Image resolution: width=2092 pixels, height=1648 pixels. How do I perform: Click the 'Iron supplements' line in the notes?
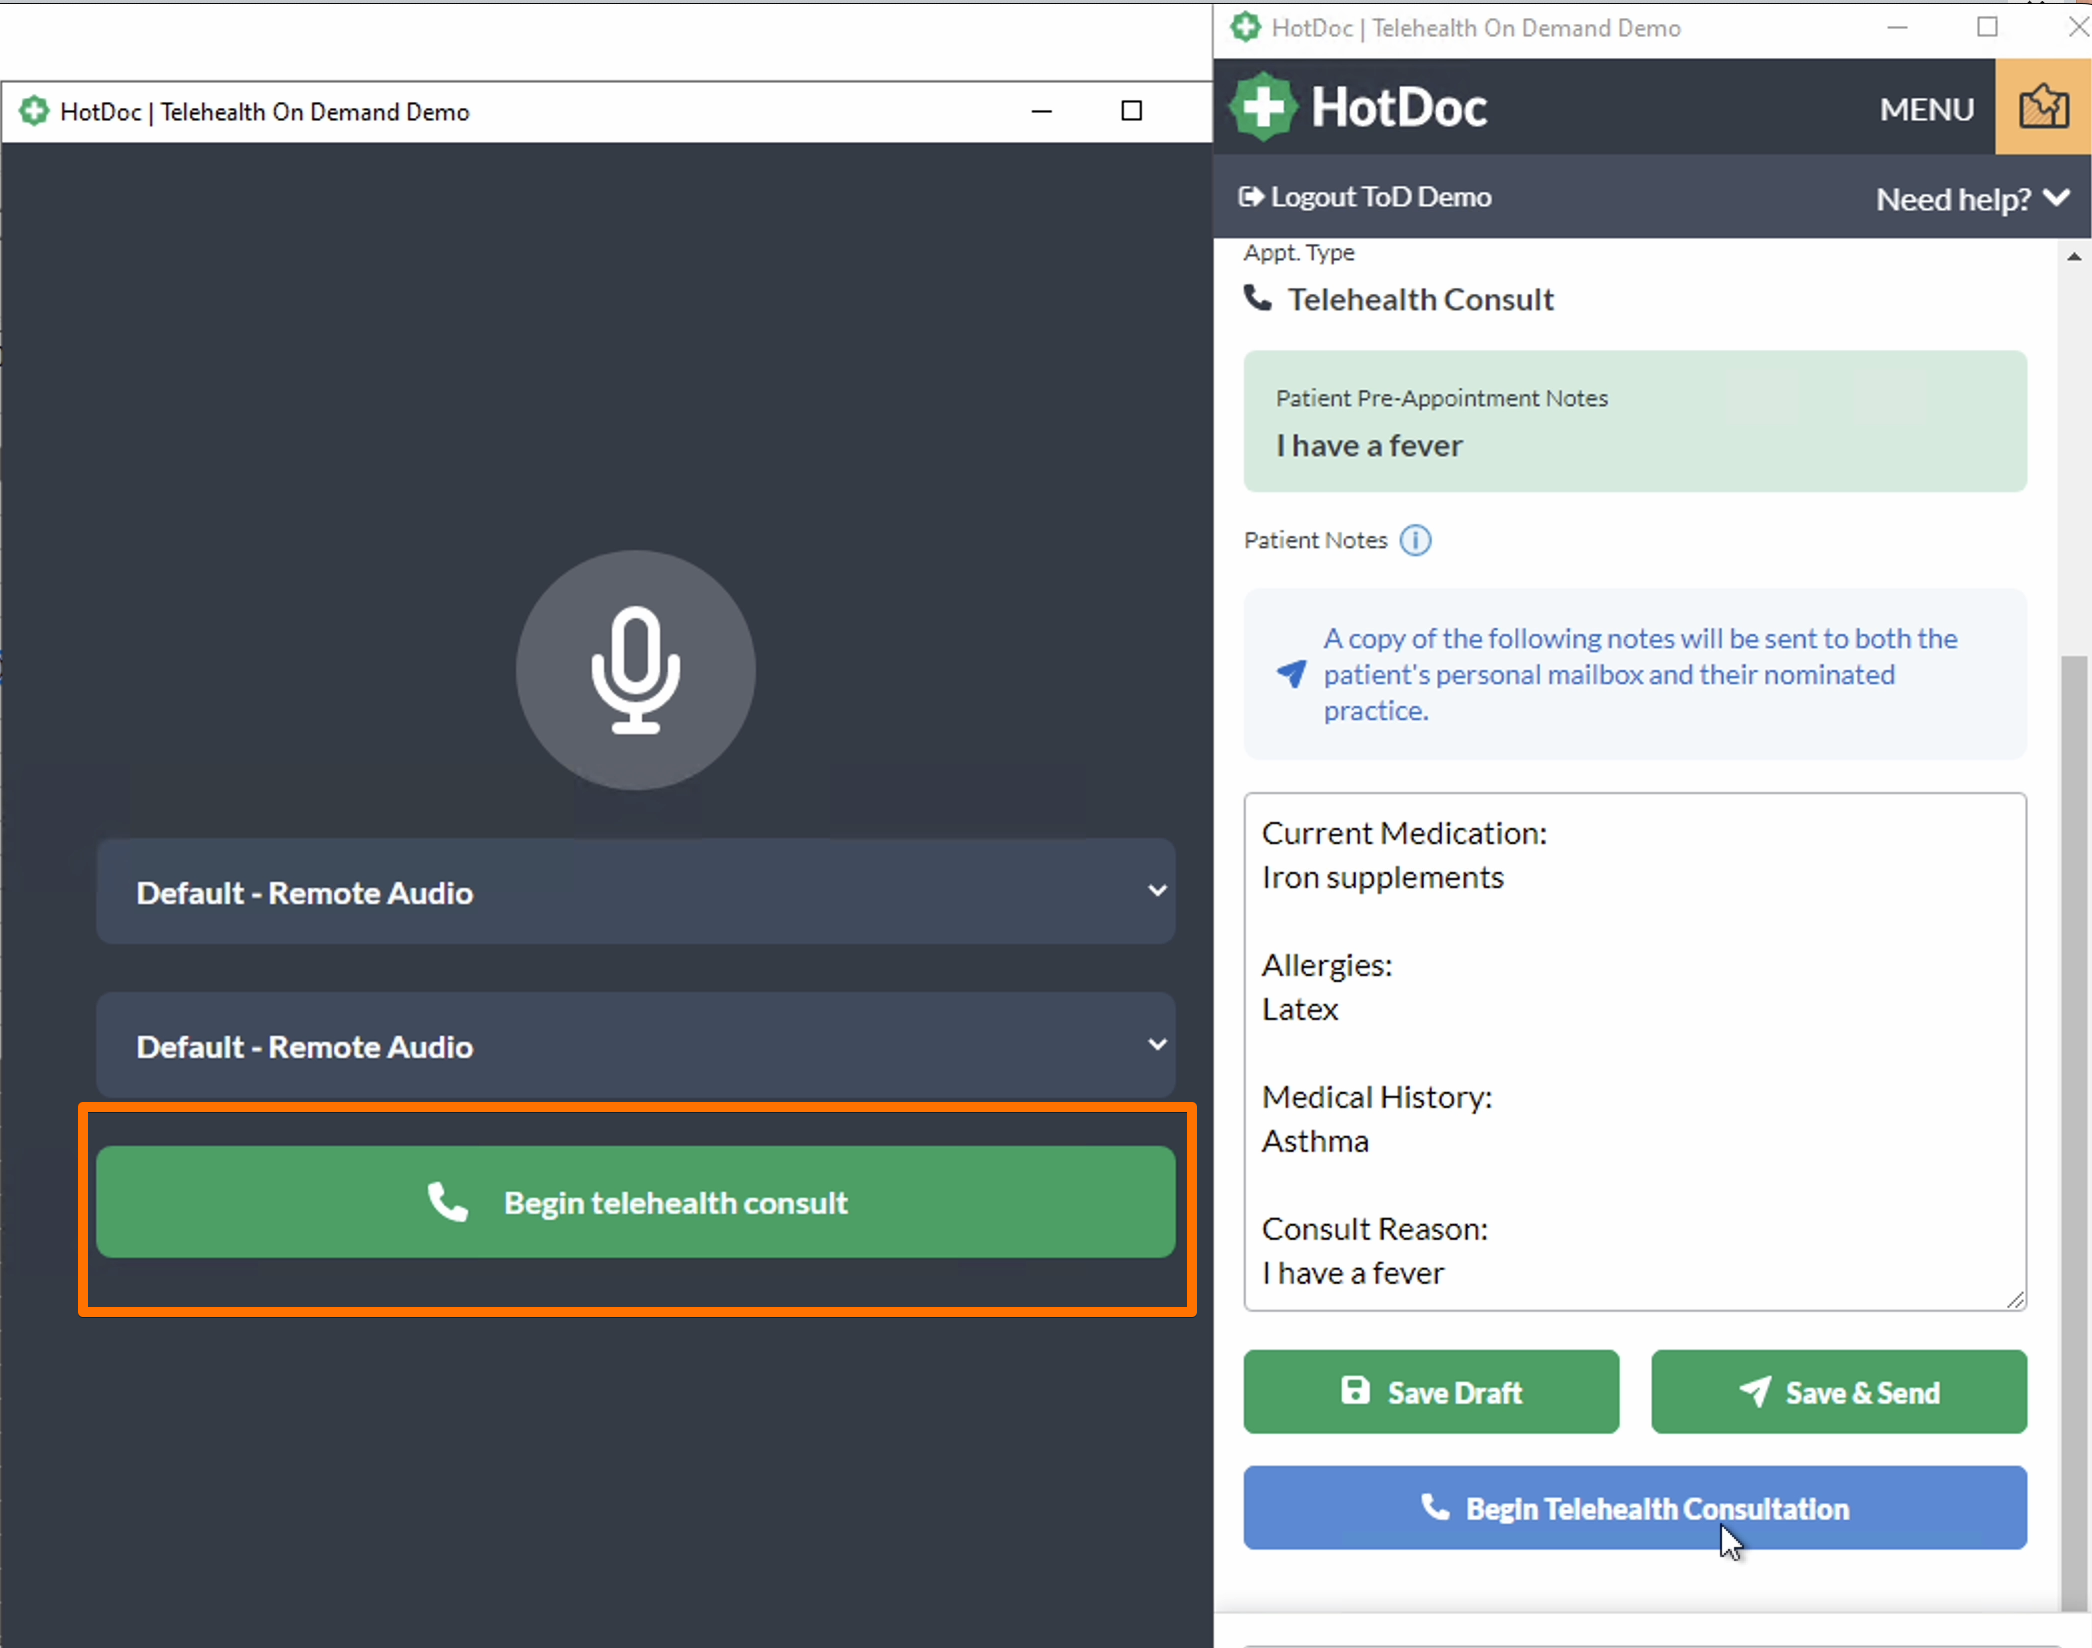[1382, 877]
